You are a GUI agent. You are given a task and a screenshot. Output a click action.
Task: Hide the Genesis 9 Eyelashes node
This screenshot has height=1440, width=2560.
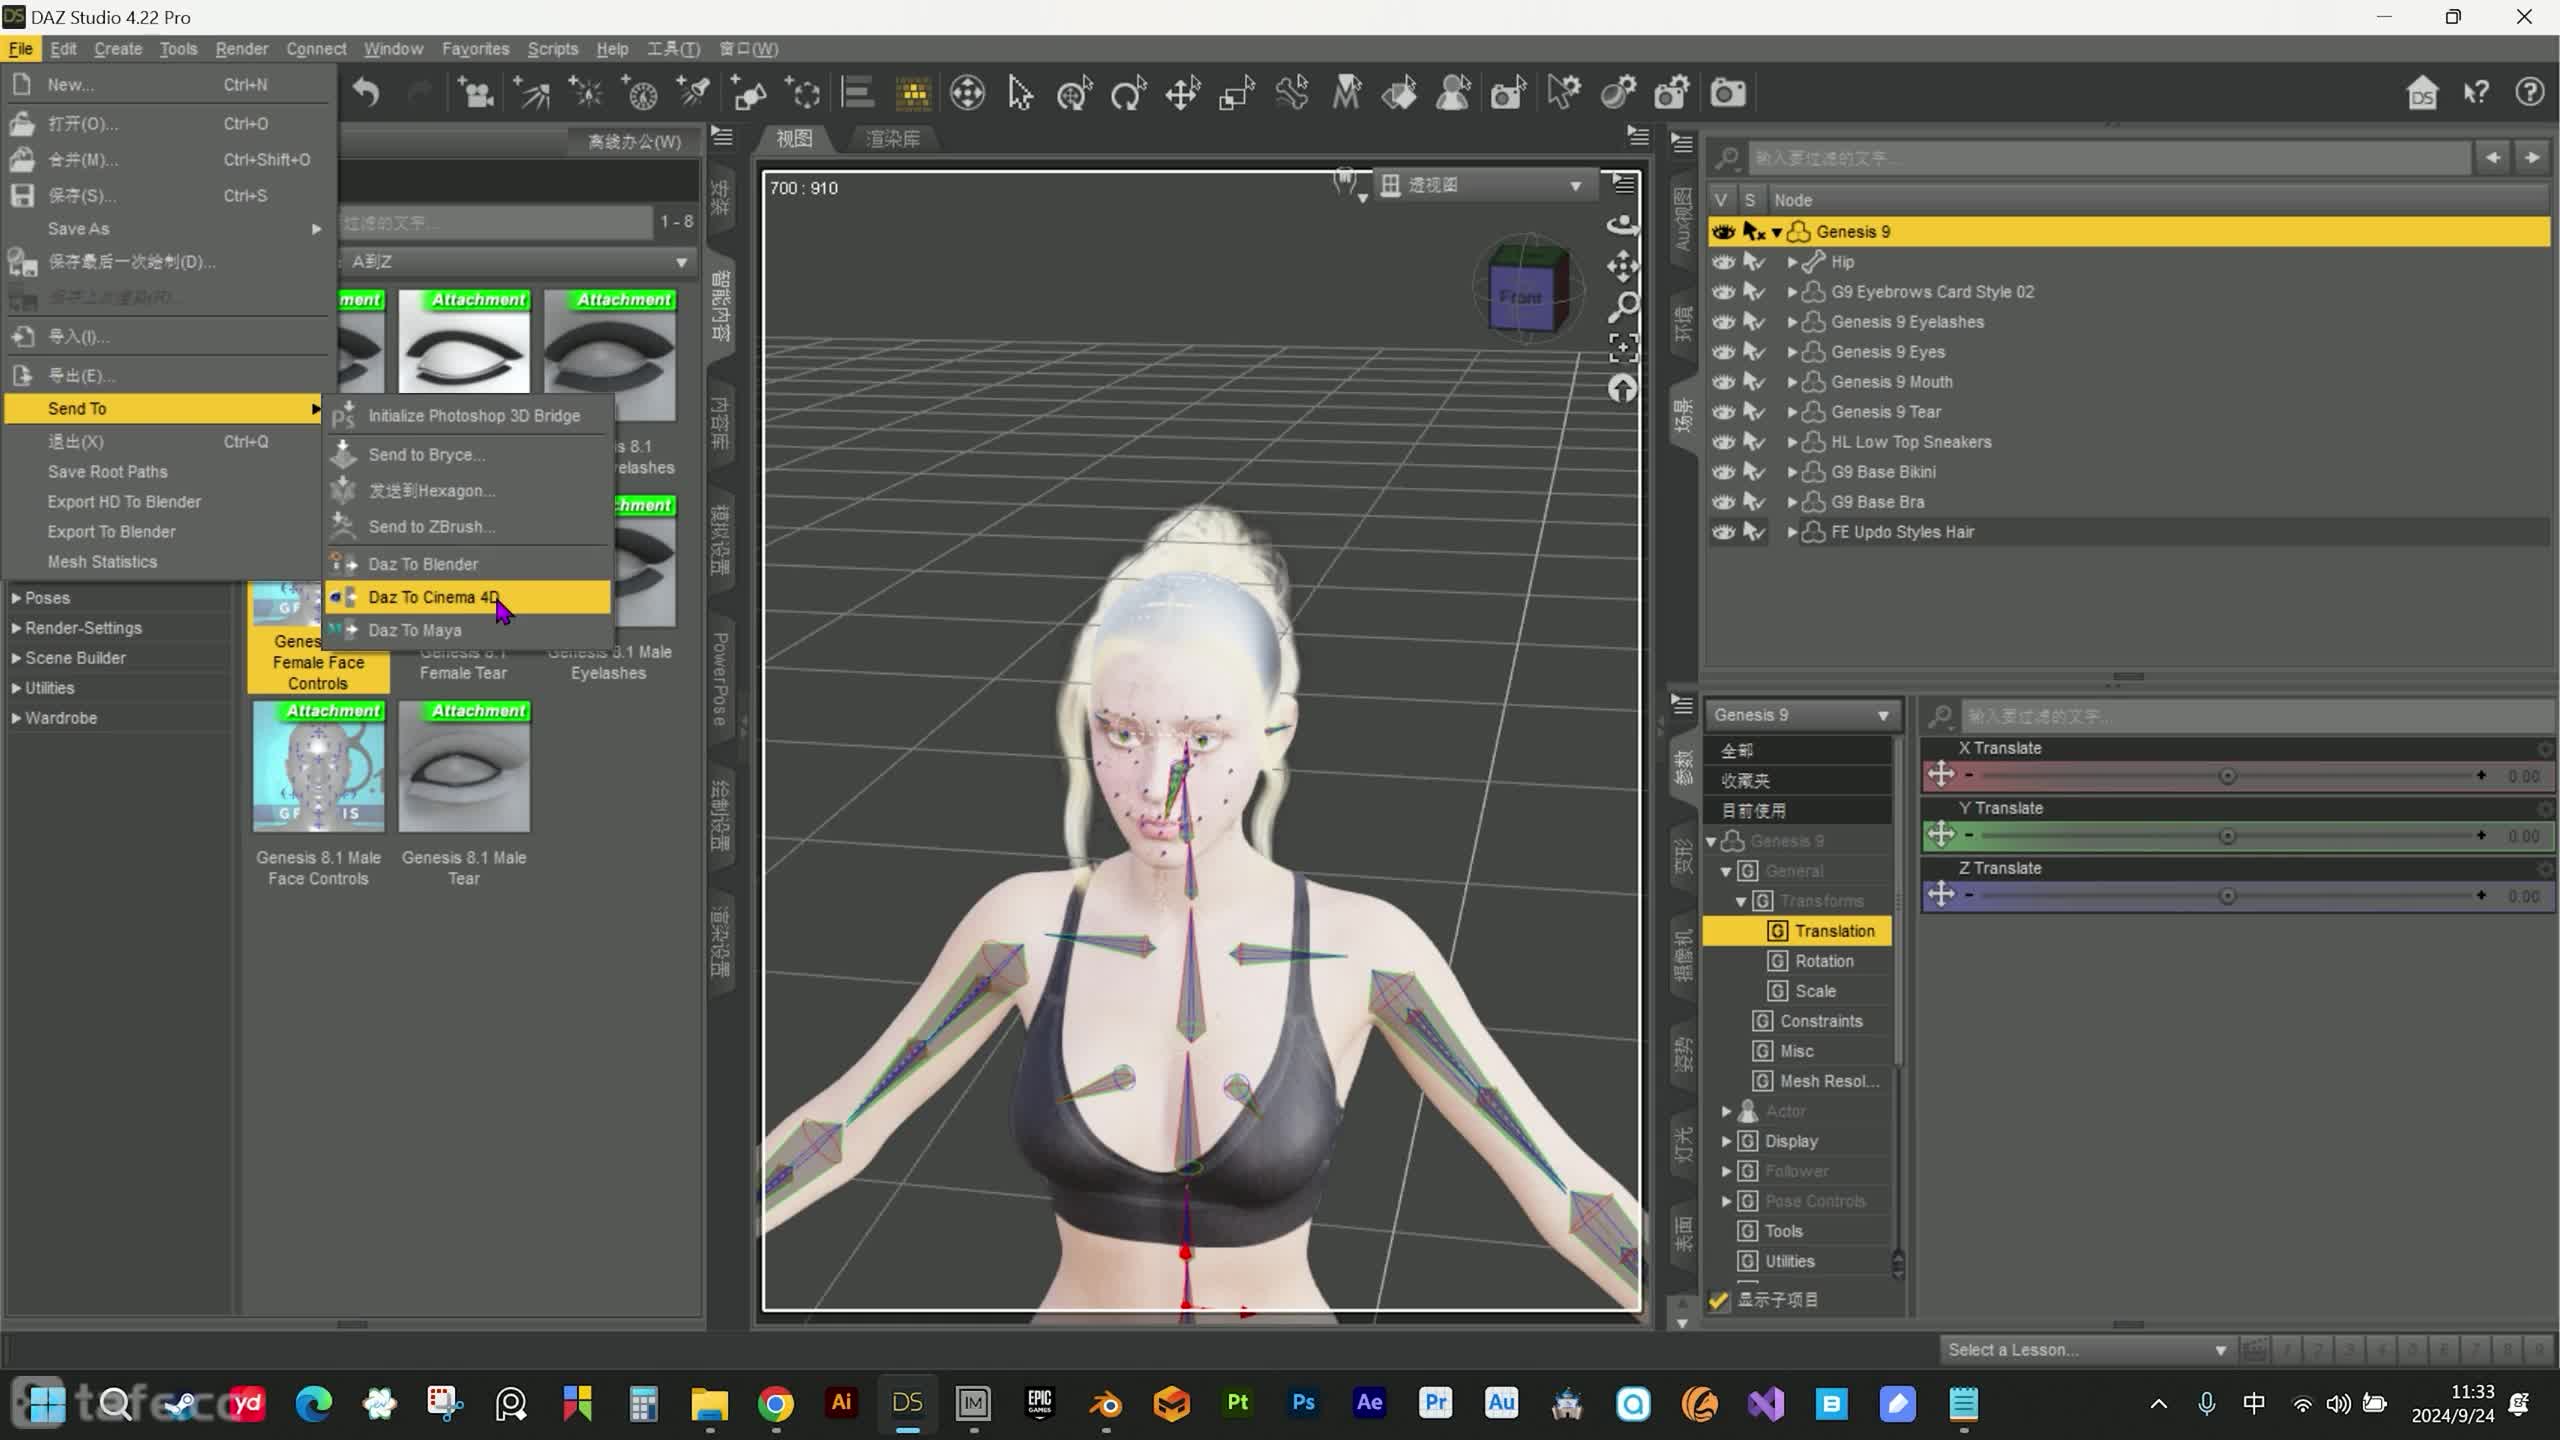[1723, 322]
